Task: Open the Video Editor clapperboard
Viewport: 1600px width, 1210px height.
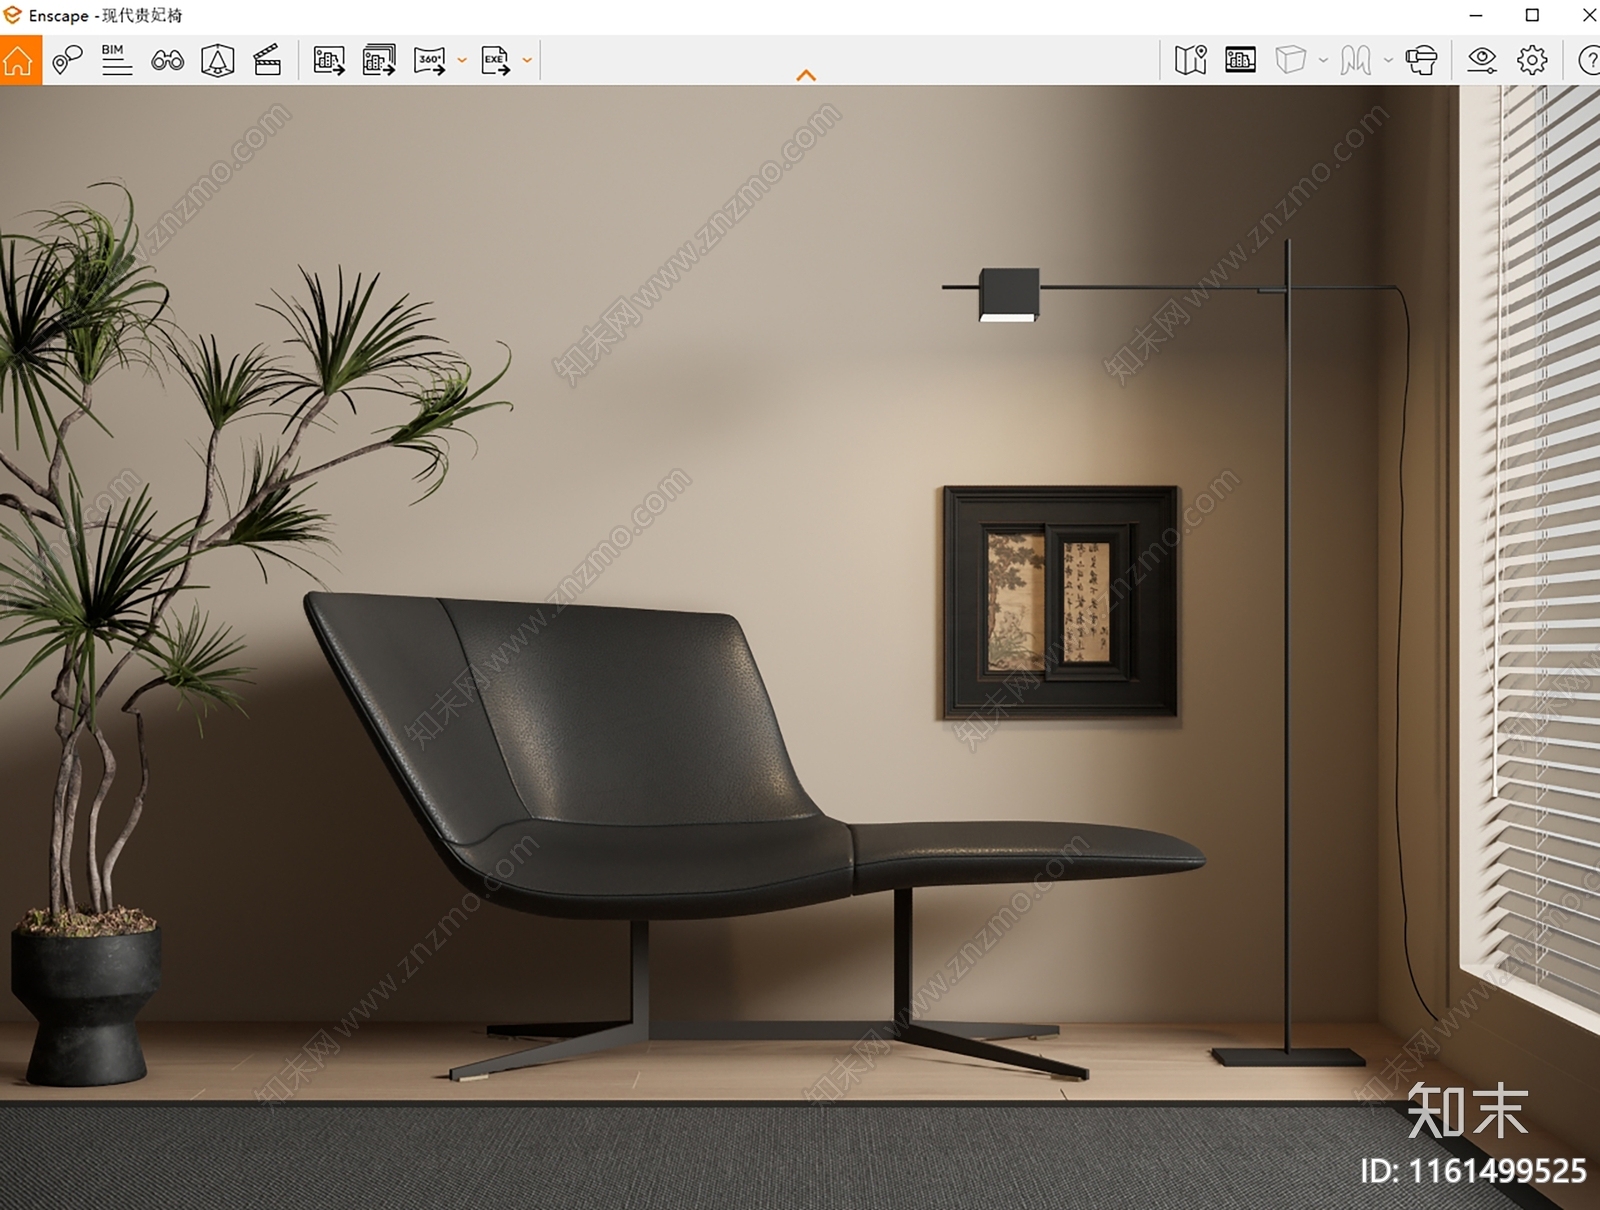Action: [x=267, y=60]
